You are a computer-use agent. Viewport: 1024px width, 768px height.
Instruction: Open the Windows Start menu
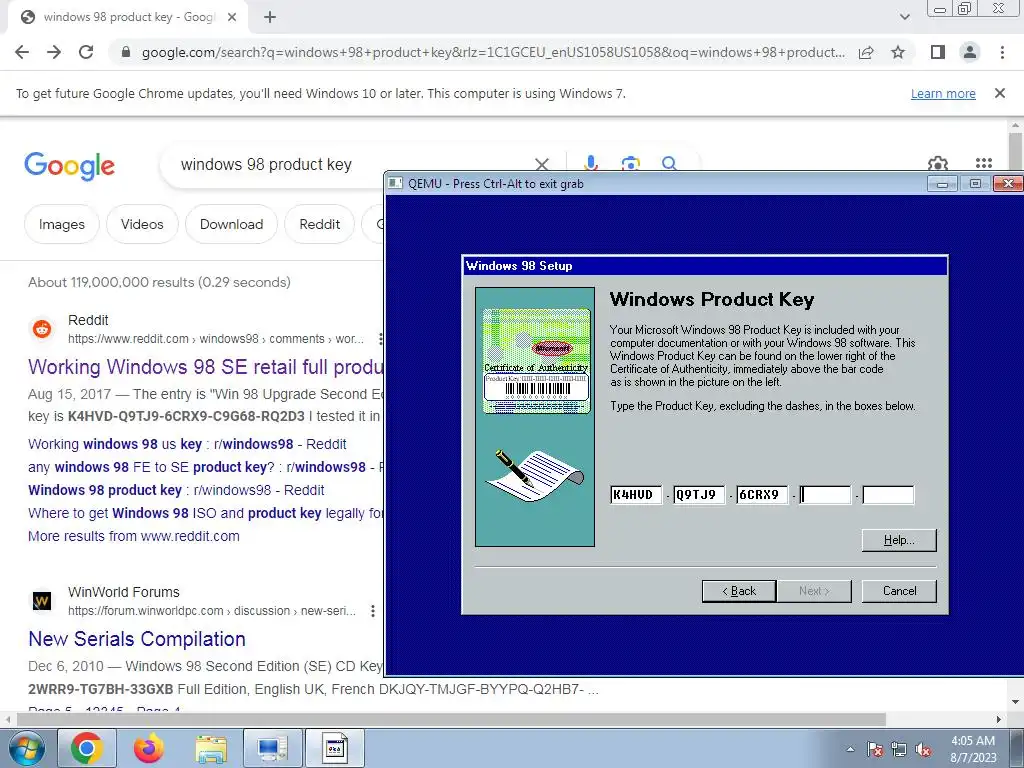pos(25,748)
